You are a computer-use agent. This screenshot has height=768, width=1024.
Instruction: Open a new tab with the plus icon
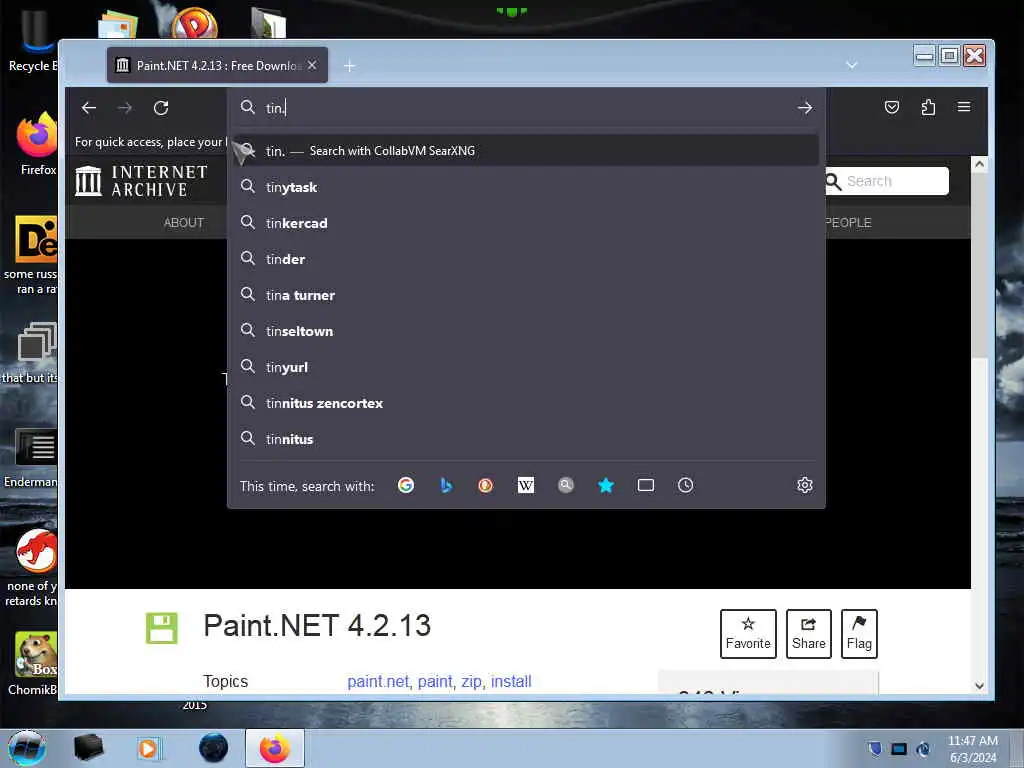[349, 66]
